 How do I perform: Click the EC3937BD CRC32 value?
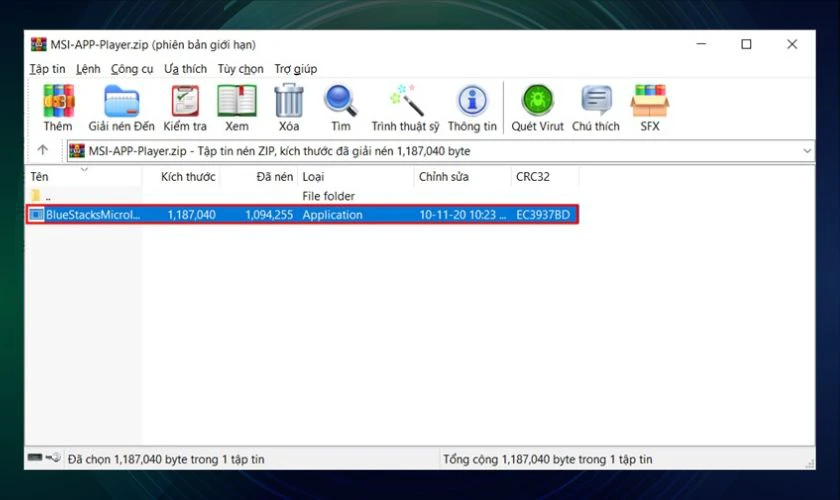543,215
